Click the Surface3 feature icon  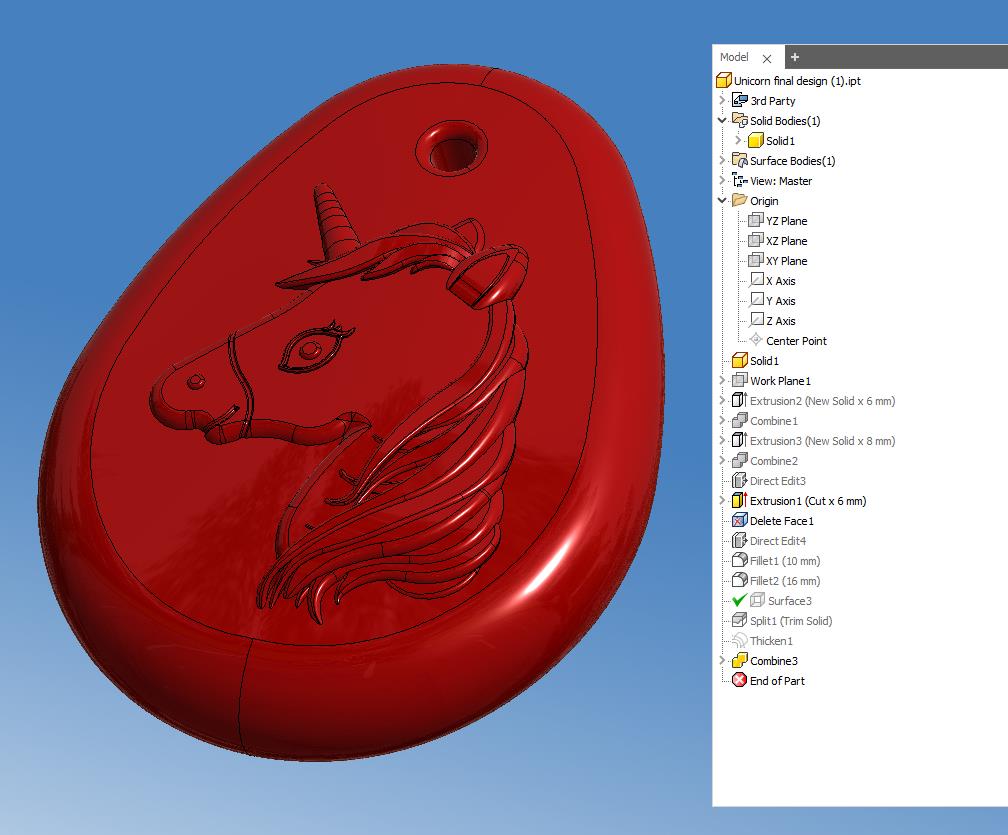(758, 600)
